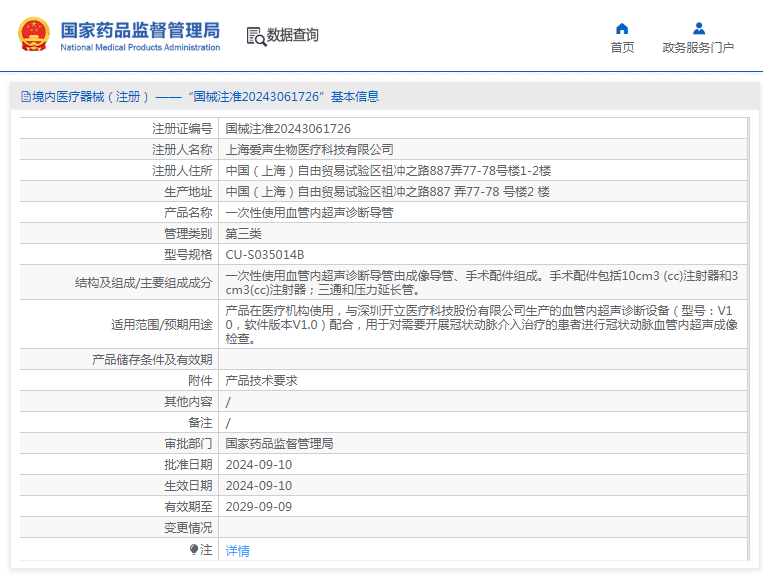Click National Medical Products Administration subtitle
Screen dimensions: 763x581
pos(140,47)
